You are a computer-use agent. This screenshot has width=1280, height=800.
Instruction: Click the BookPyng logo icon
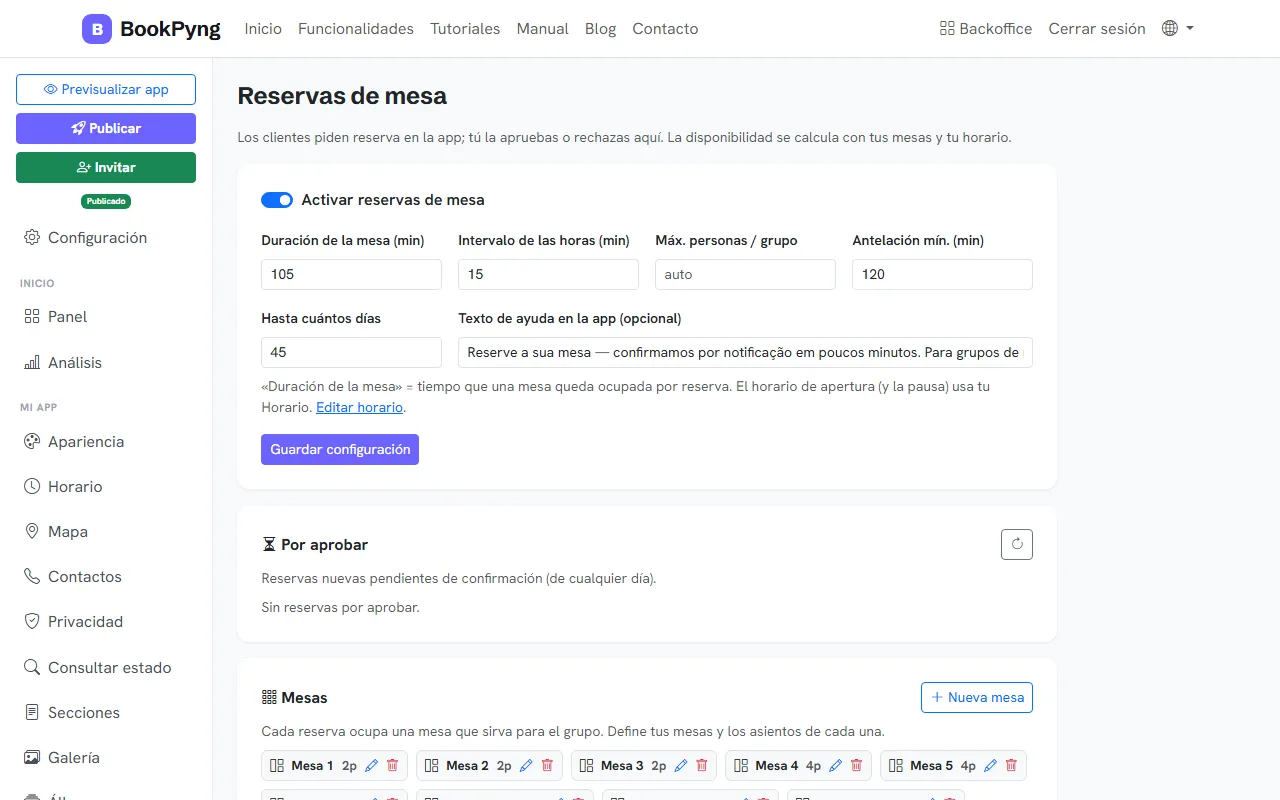click(97, 29)
